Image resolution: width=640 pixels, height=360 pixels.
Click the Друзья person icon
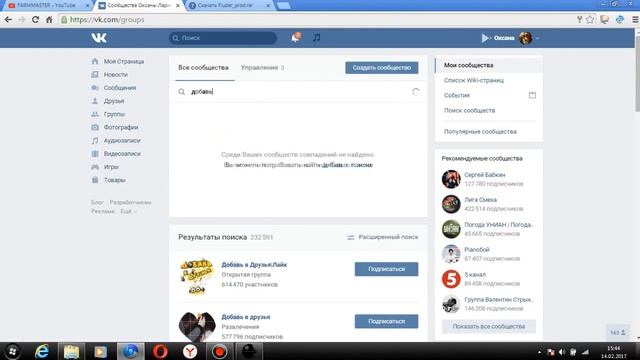[x=95, y=101]
